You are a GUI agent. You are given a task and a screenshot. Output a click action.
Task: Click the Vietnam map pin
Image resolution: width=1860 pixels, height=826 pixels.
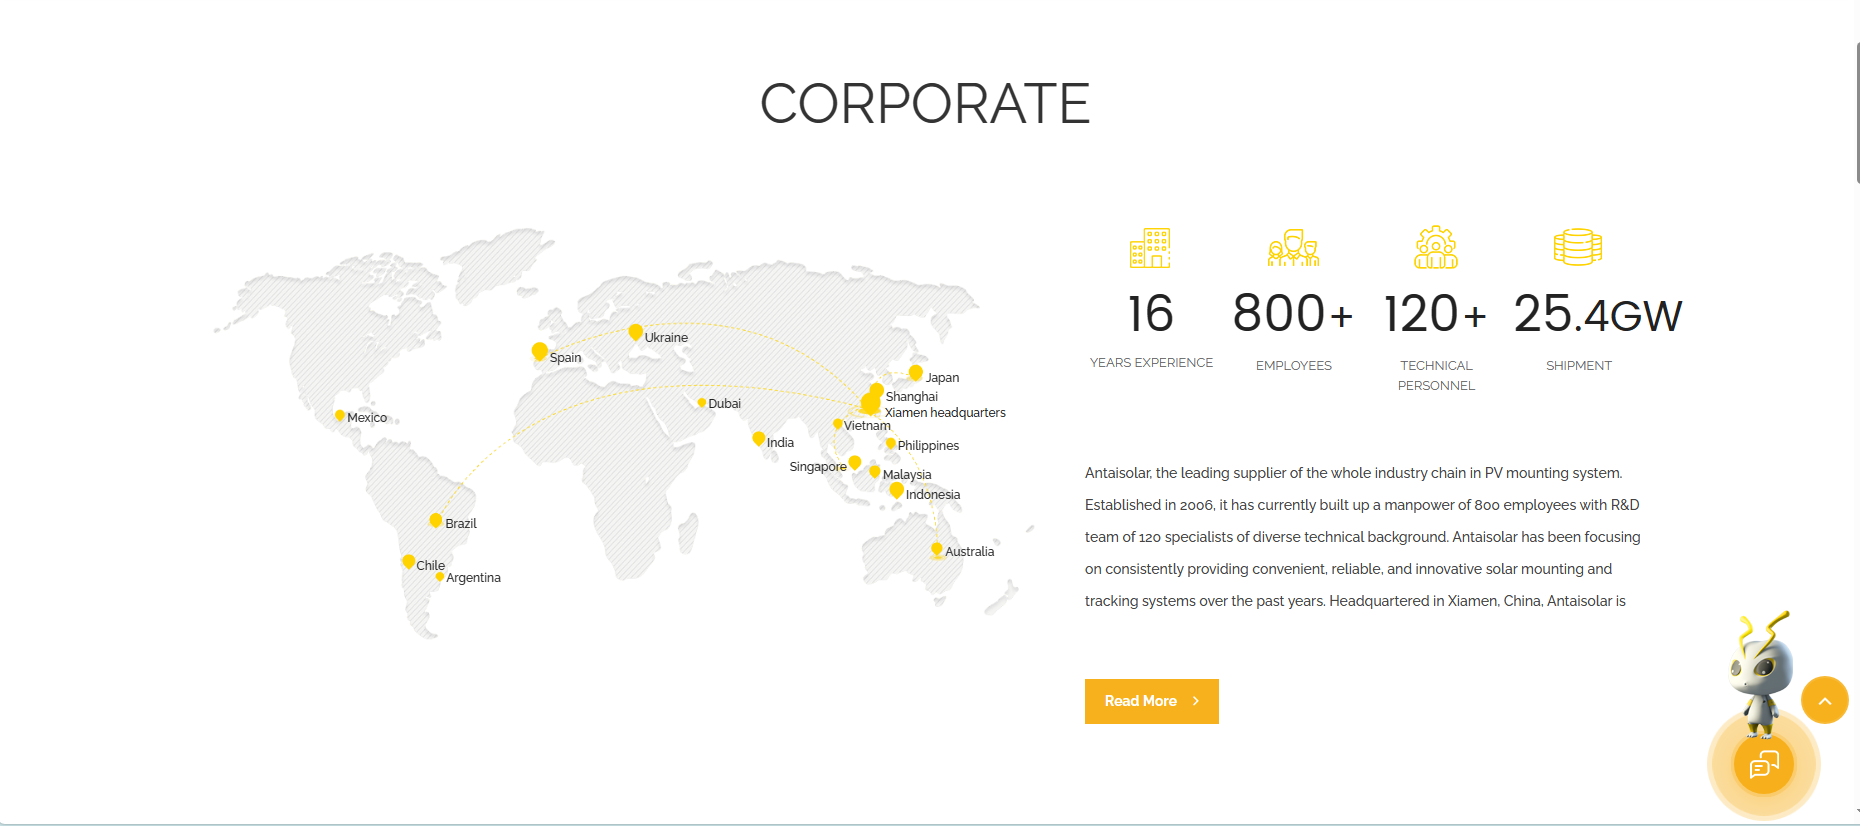pyautogui.click(x=838, y=424)
